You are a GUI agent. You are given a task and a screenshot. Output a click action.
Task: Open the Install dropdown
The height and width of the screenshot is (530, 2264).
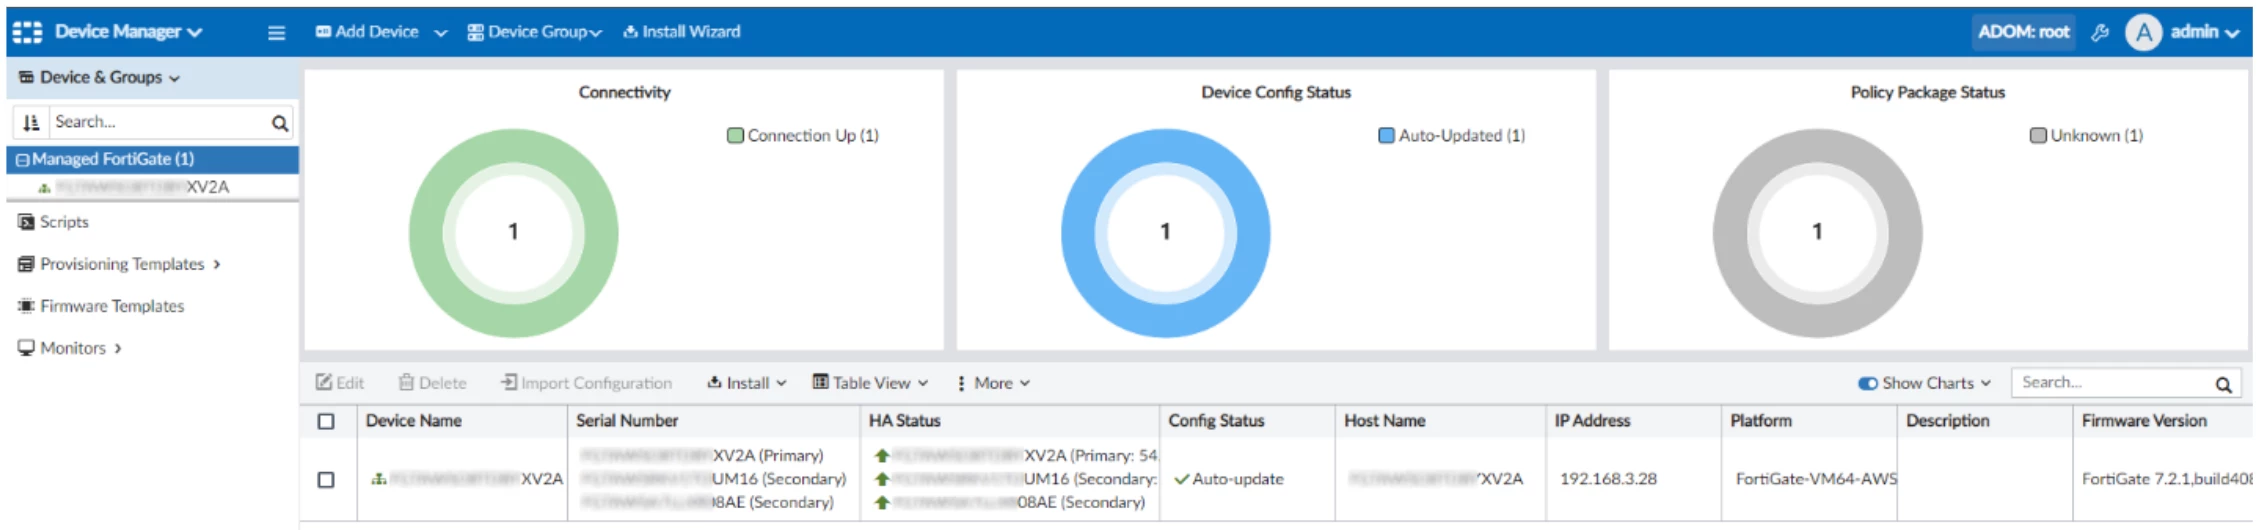point(747,383)
